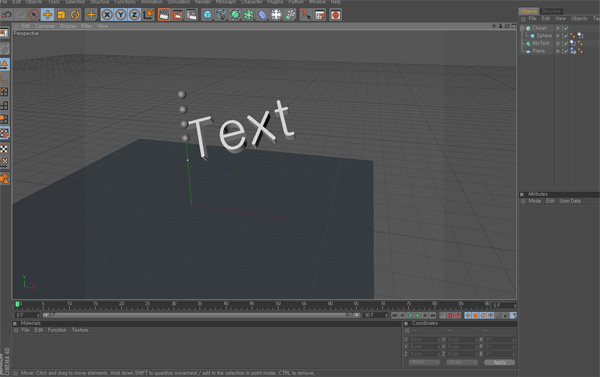Click the Undo arrow icon
600x377 pixels.
(7, 15)
